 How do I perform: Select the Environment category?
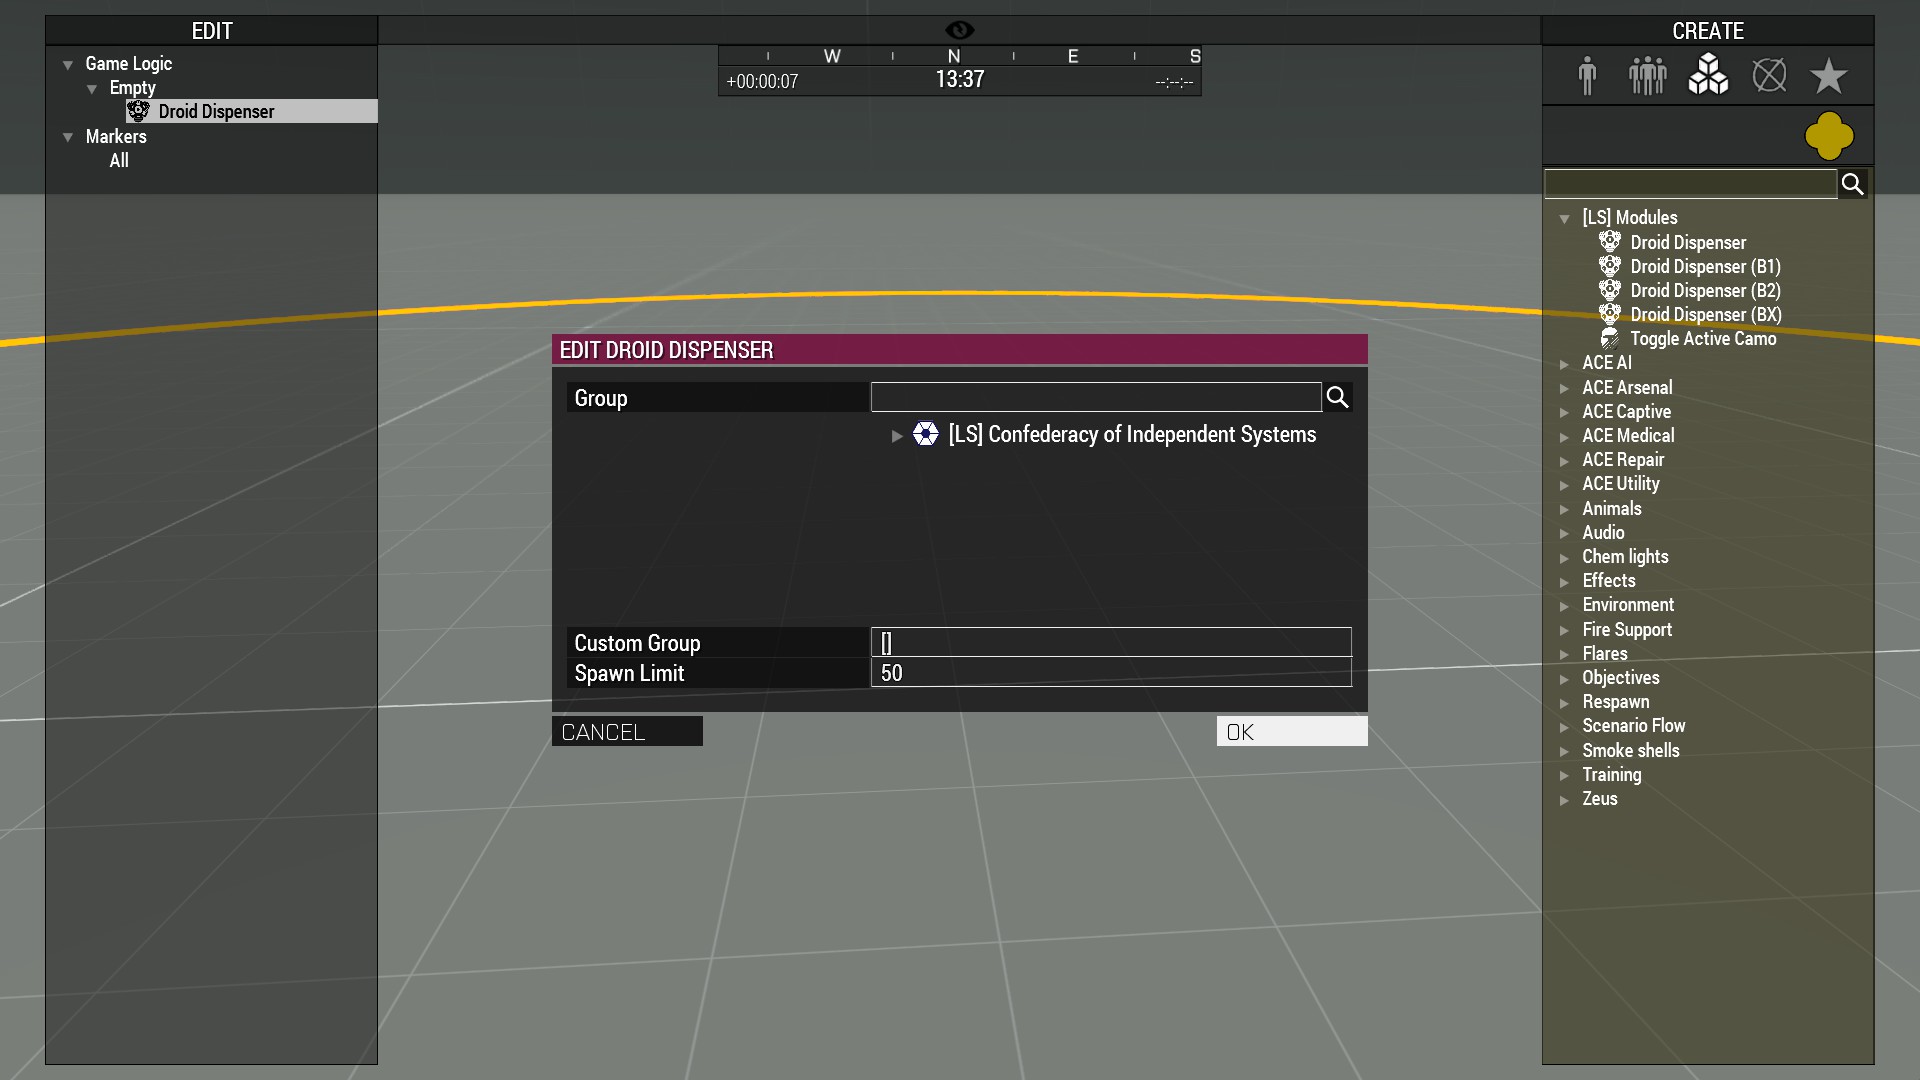(1627, 604)
